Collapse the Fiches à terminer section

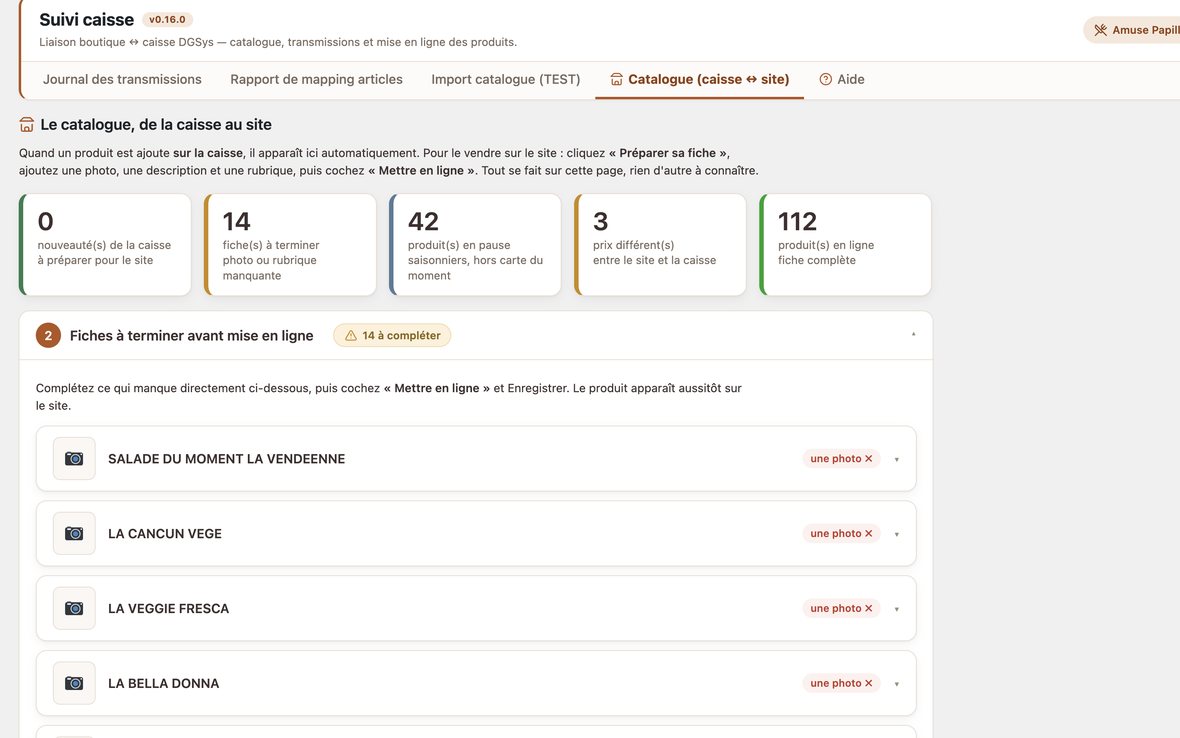tap(914, 334)
